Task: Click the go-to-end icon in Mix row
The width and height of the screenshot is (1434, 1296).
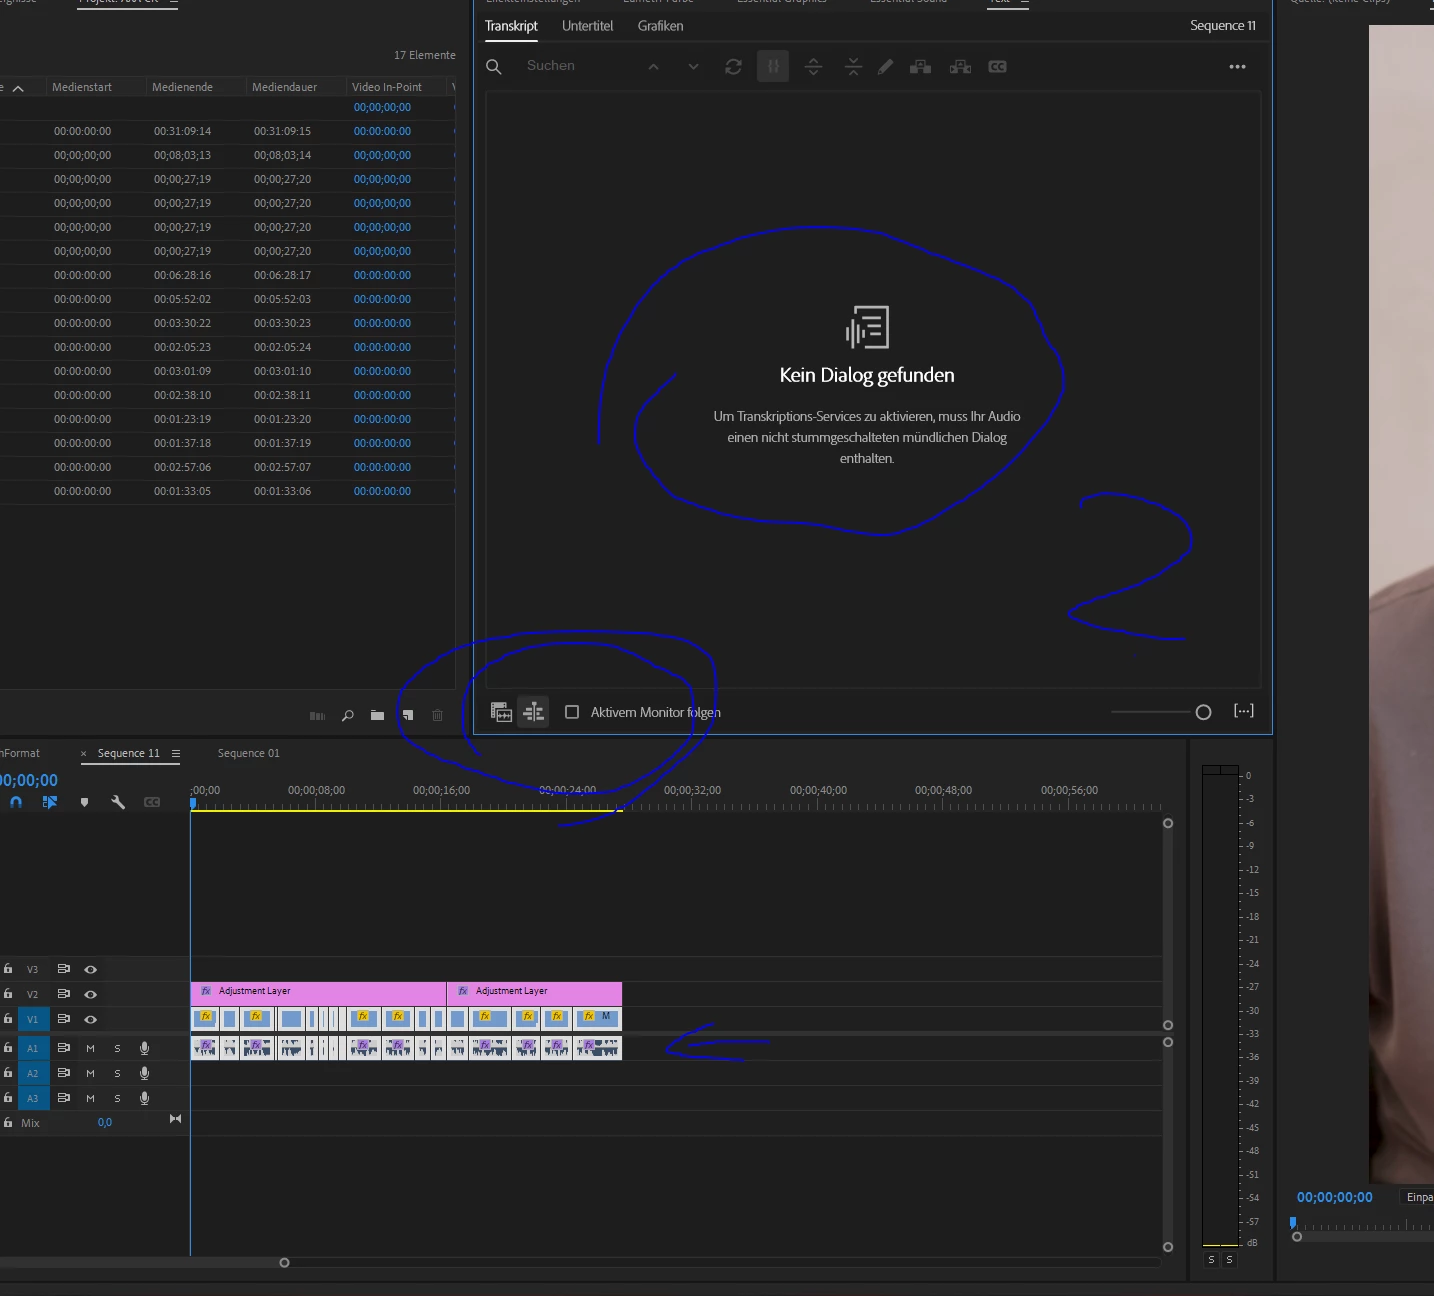Action: [x=175, y=1119]
